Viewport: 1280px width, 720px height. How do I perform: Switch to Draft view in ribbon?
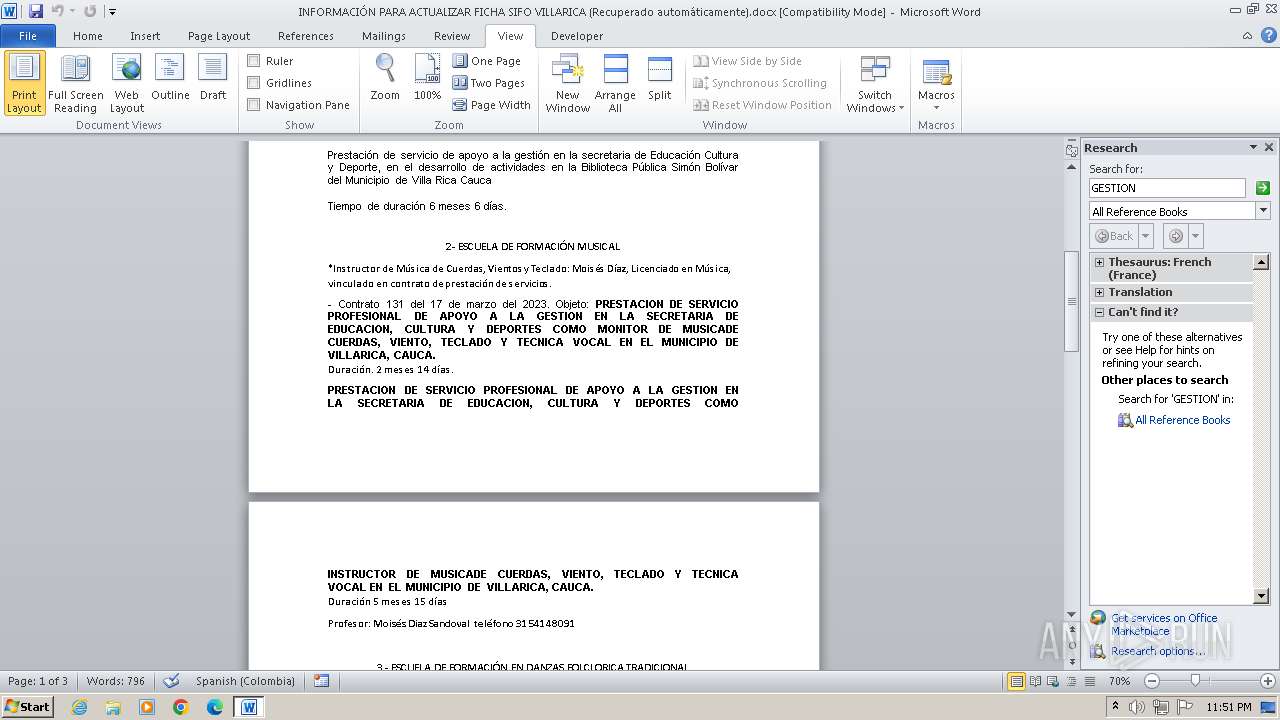tap(213, 78)
